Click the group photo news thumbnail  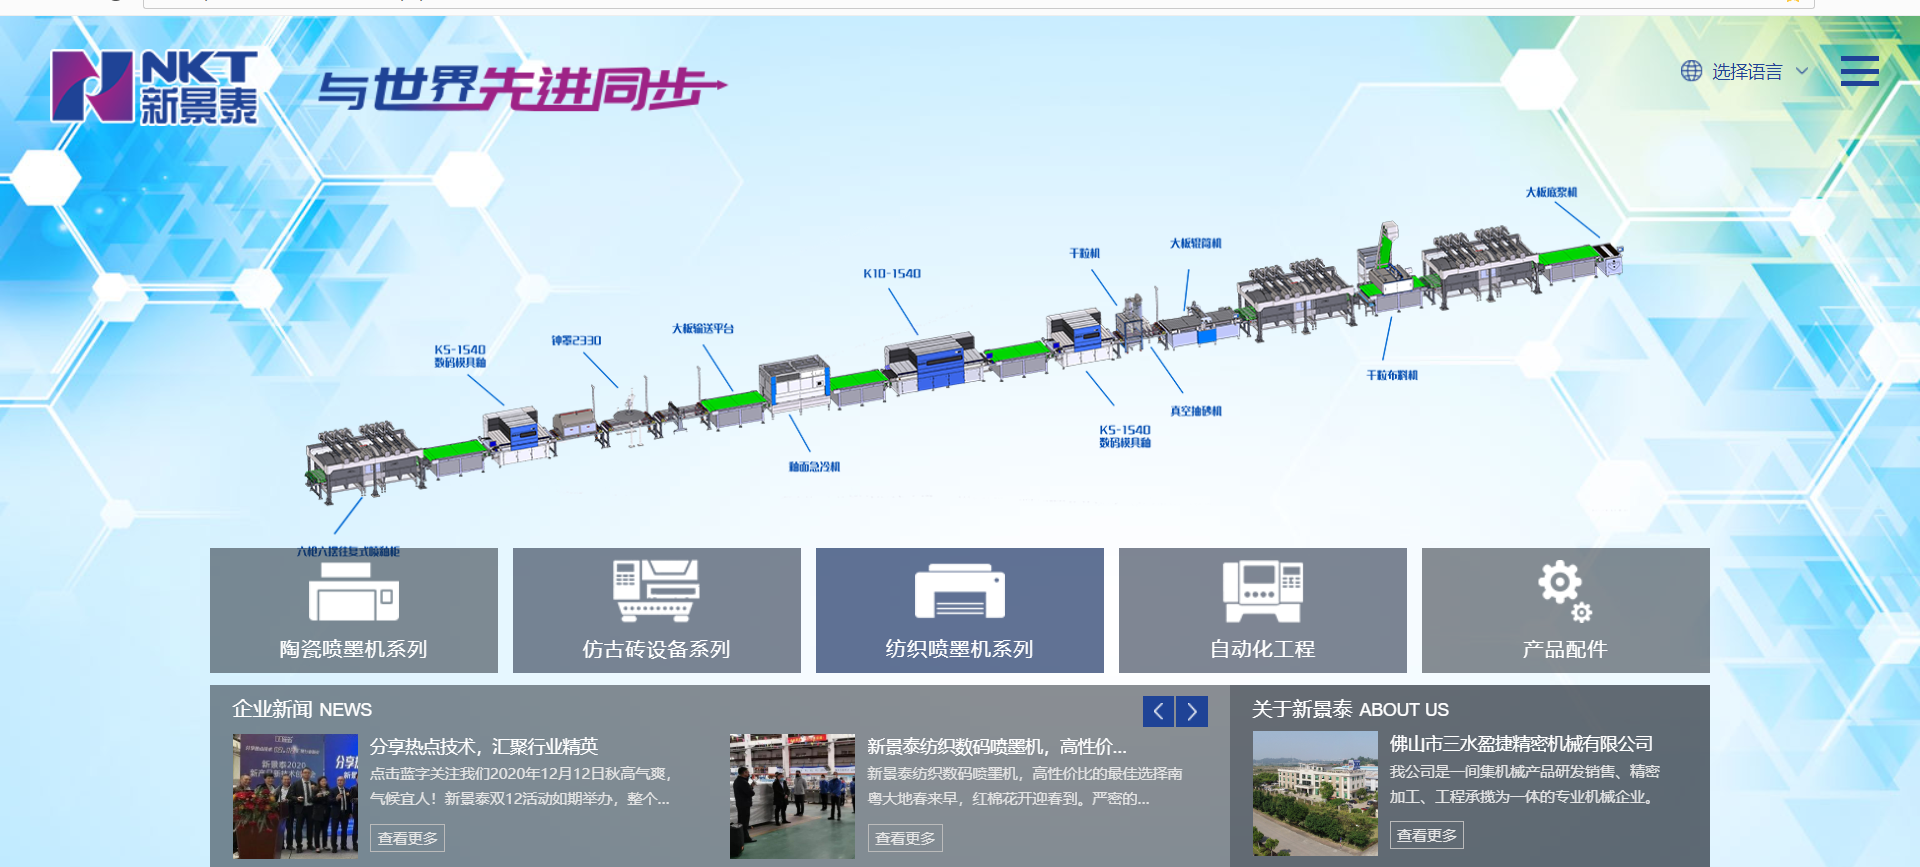pos(295,796)
